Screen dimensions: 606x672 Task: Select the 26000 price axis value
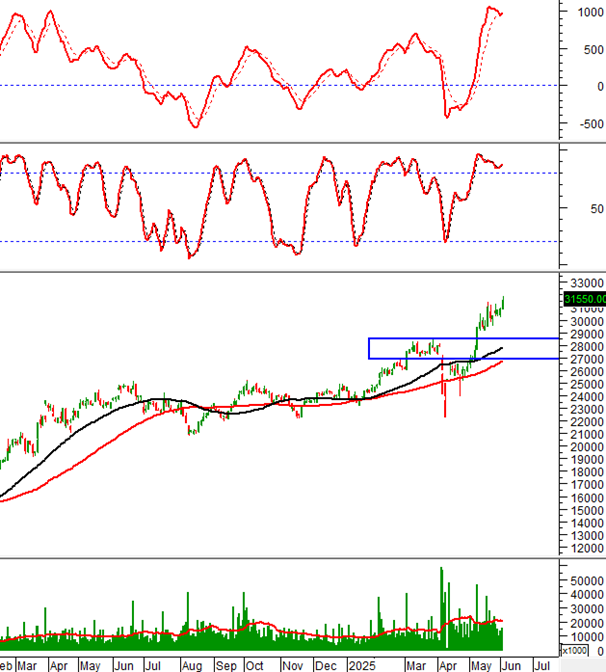[x=587, y=372]
